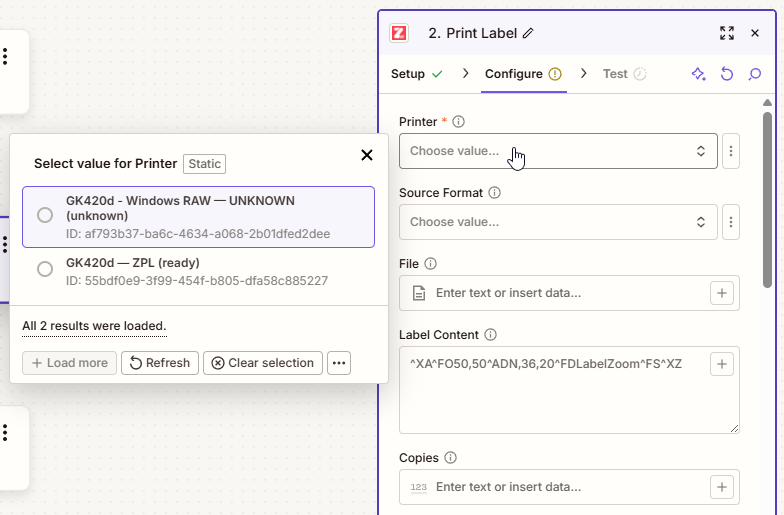Screen dimensions: 784x515
Task: Insert data into Label Content plus
Action: pyautogui.click(x=722, y=364)
